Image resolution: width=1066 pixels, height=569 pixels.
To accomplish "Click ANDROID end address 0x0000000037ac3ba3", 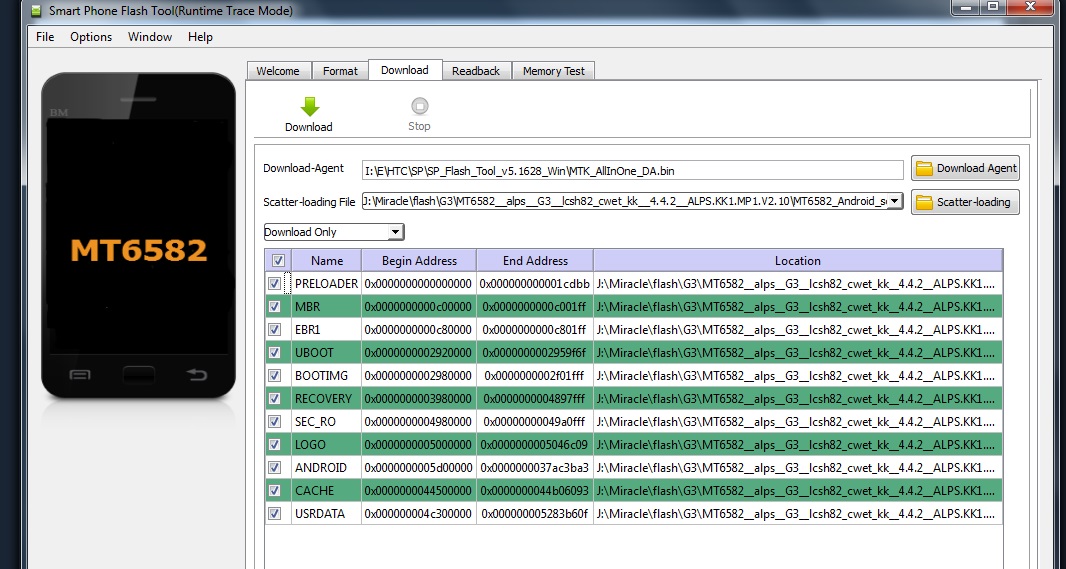I will point(535,468).
